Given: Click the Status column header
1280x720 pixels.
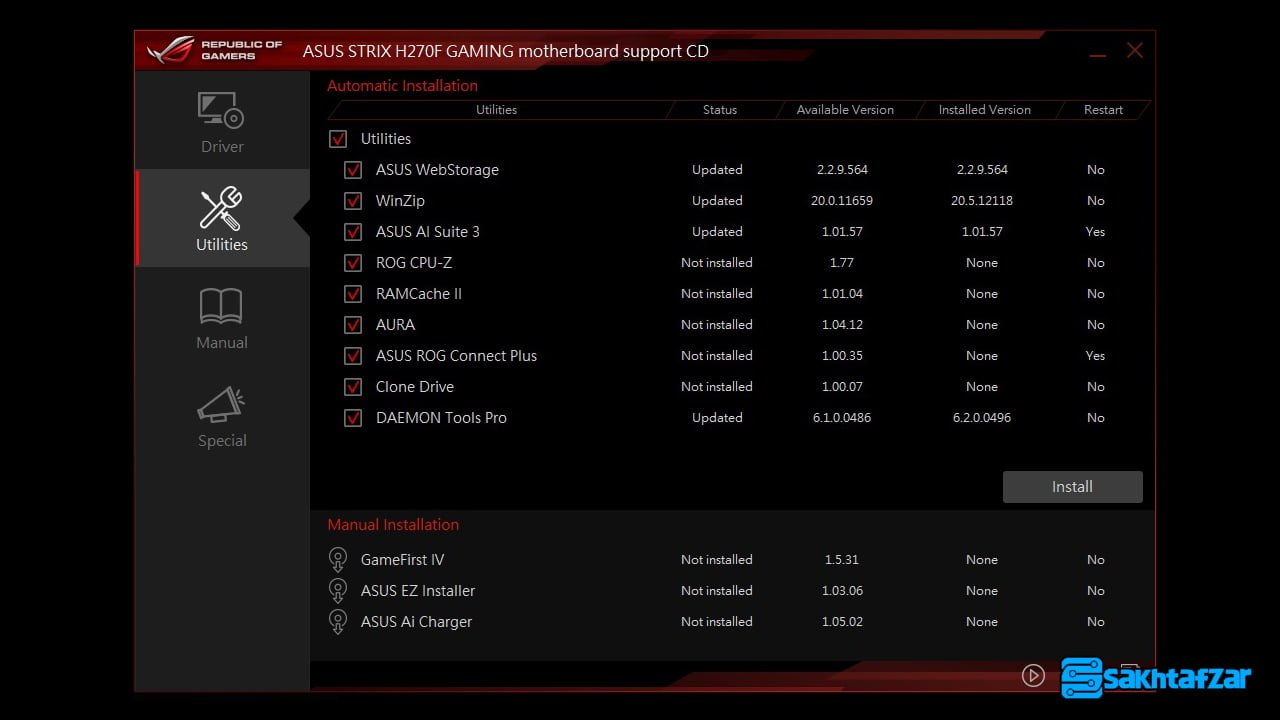Looking at the screenshot, I should click(x=719, y=110).
